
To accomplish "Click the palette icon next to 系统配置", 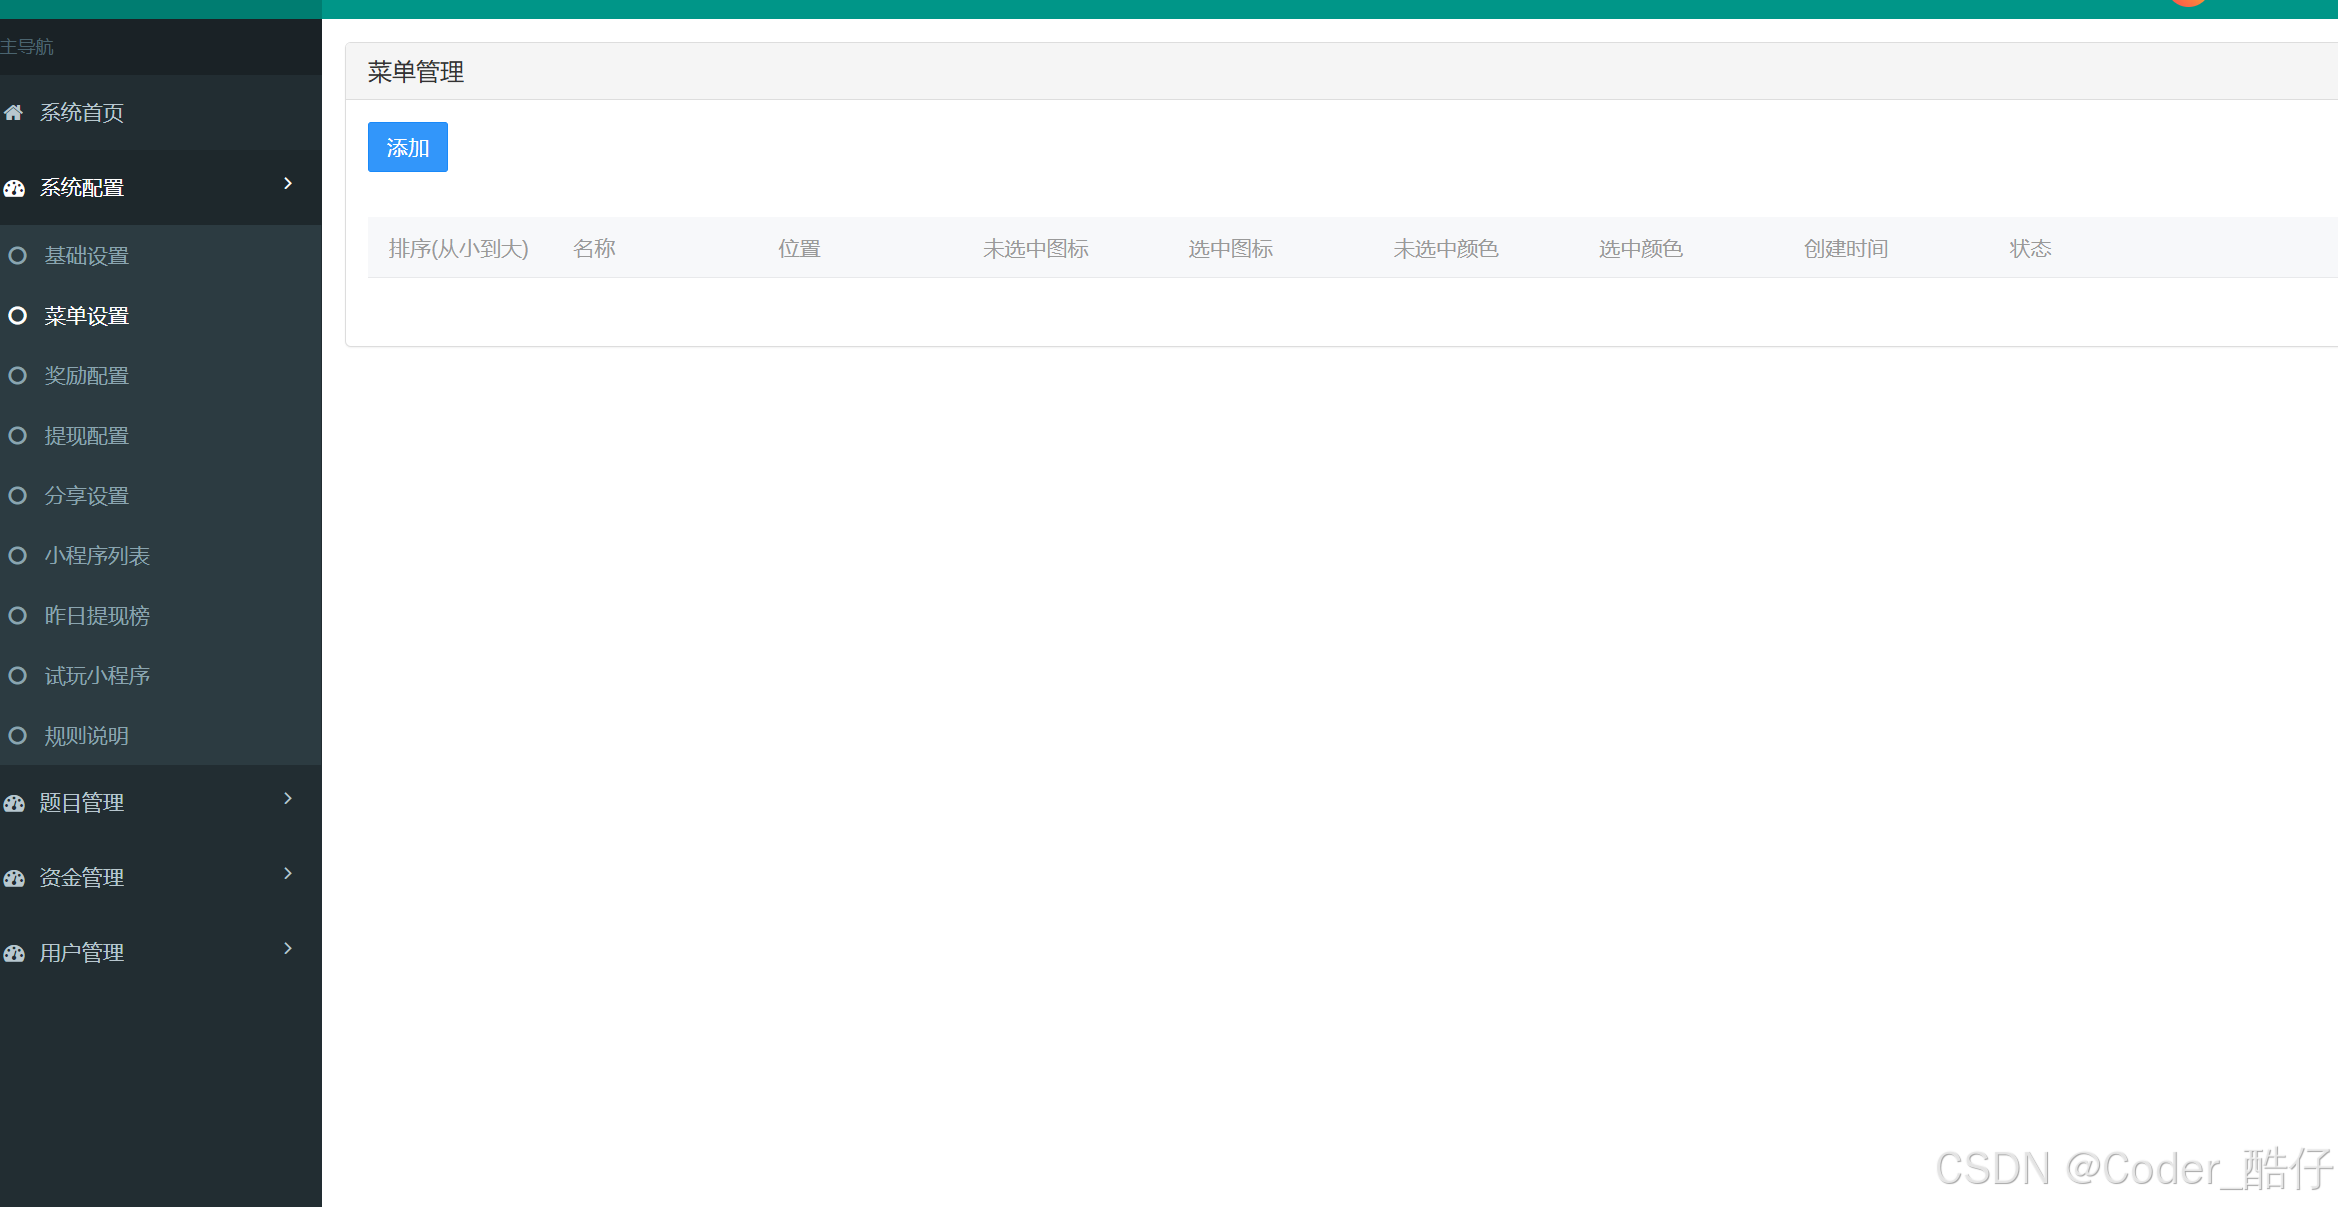I will point(14,188).
